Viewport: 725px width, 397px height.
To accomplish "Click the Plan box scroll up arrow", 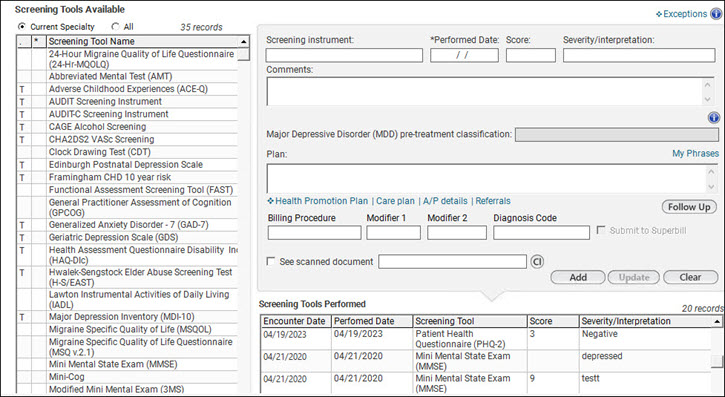I will click(x=711, y=172).
